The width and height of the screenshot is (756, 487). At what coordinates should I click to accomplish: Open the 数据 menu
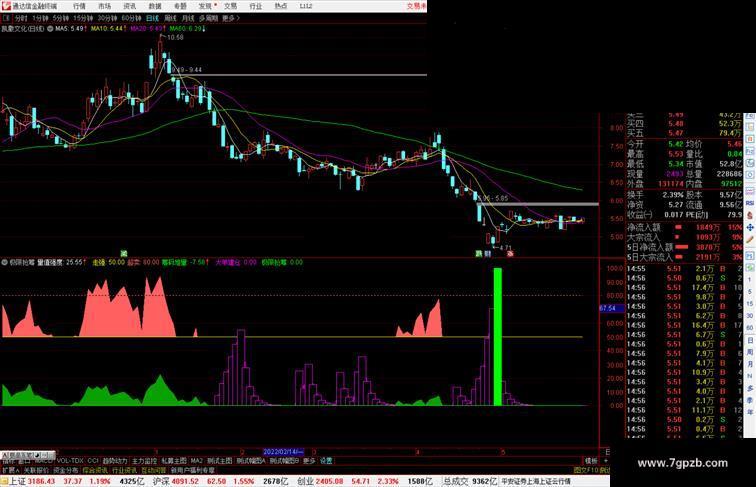click(155, 6)
